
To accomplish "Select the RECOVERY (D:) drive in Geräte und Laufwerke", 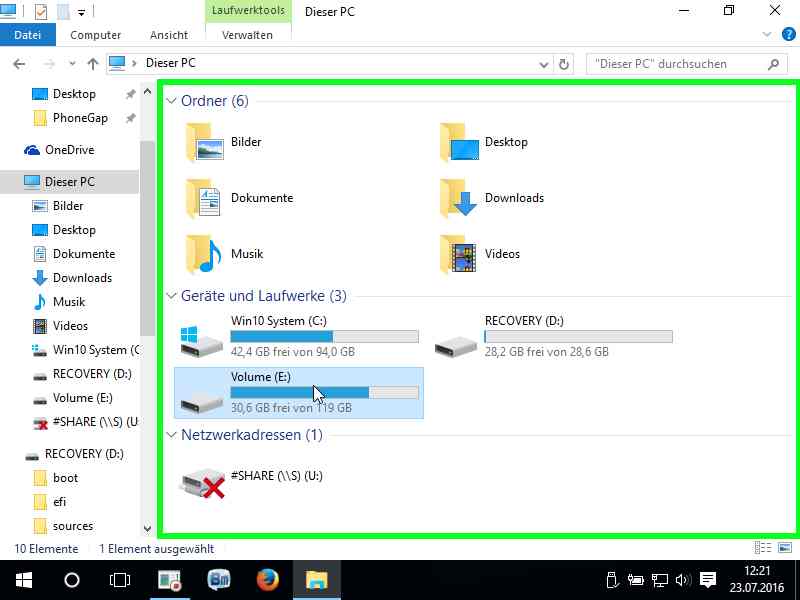I will [553, 336].
